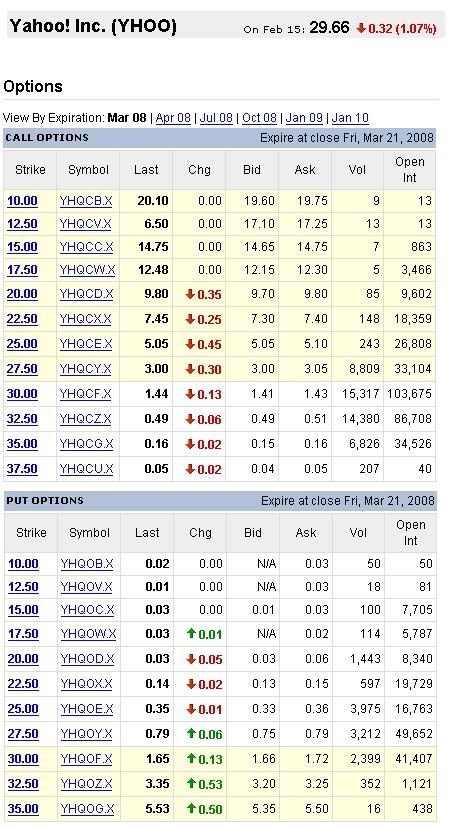
Task: Click put strike 10.00 in YHQOB.X row
Action: 23,564
